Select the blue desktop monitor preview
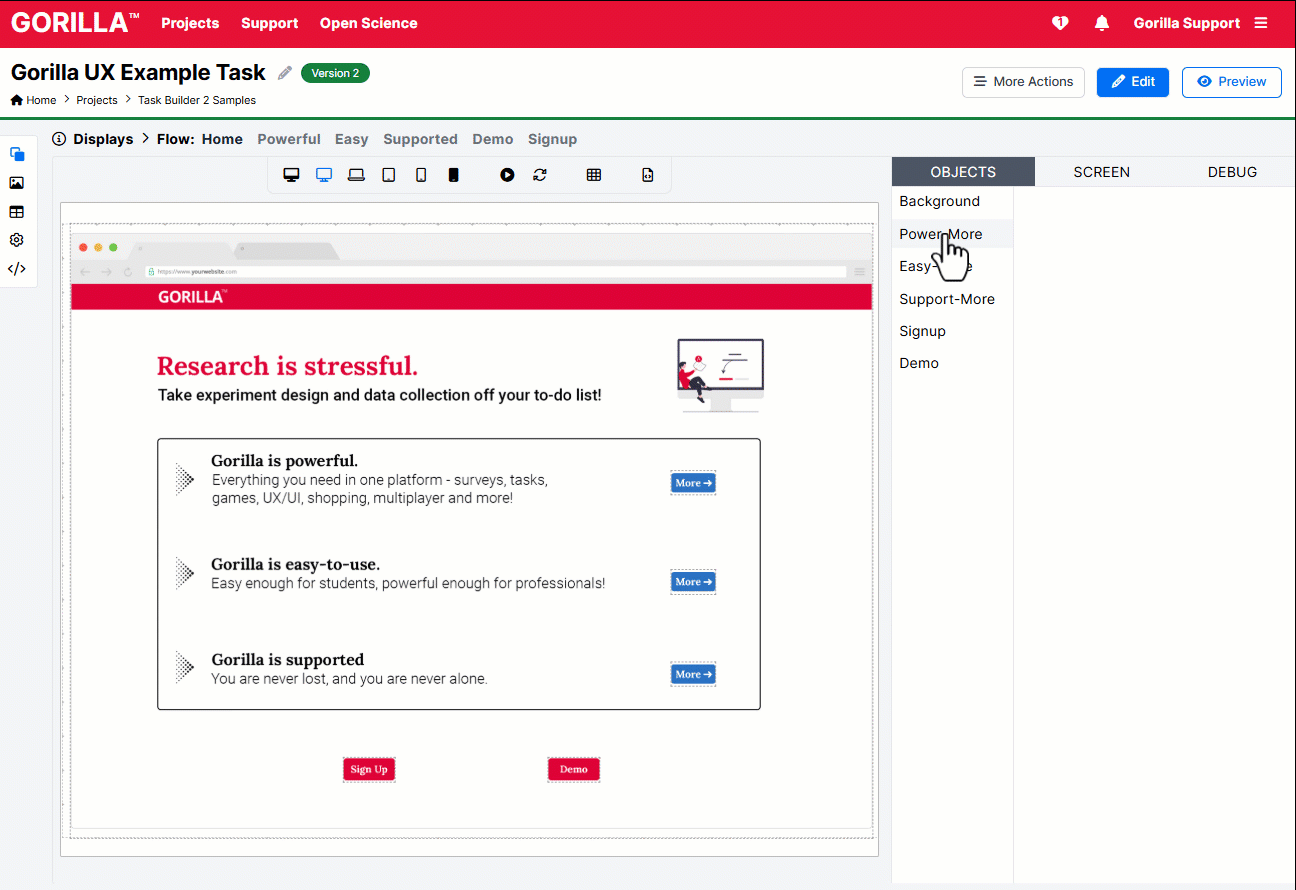The image size is (1296, 890). point(324,175)
